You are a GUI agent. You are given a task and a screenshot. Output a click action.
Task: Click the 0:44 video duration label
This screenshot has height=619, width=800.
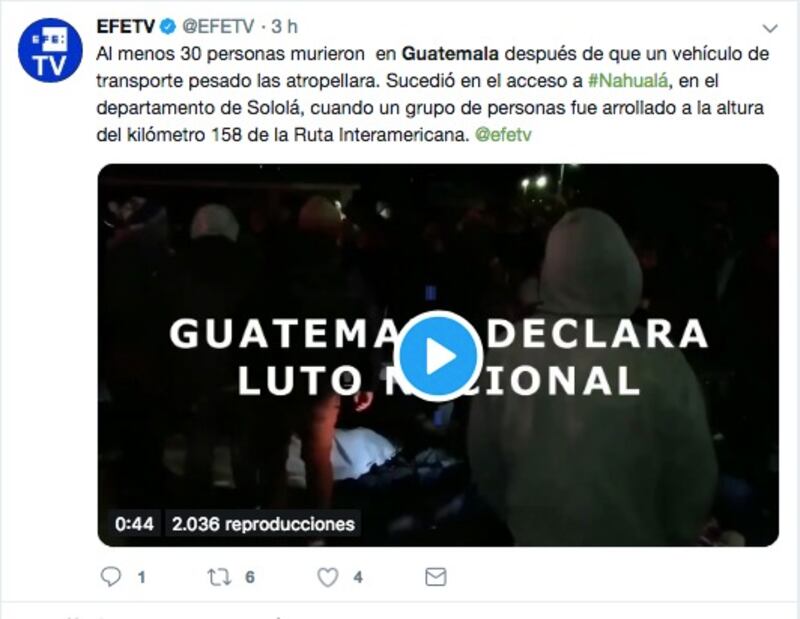134,524
